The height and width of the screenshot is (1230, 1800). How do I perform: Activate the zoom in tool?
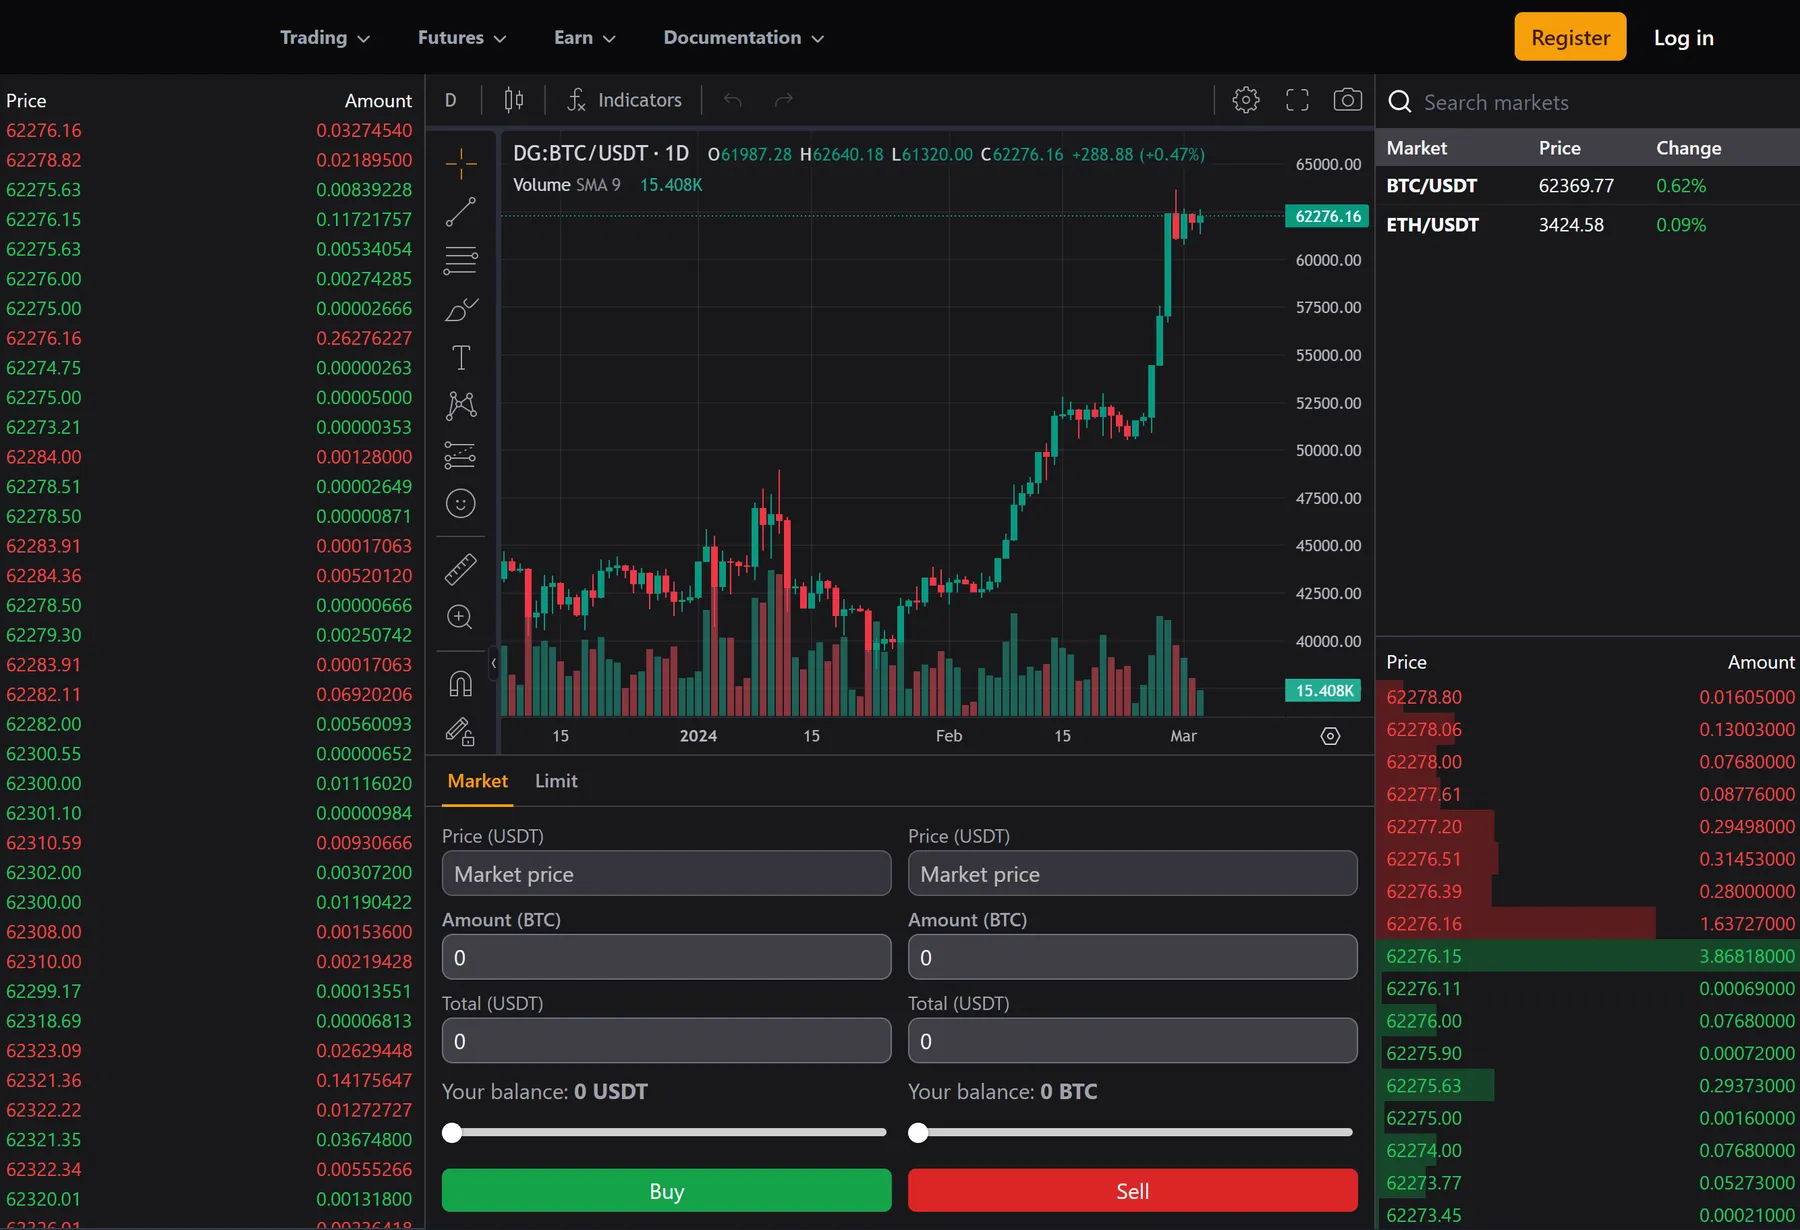pos(461,617)
